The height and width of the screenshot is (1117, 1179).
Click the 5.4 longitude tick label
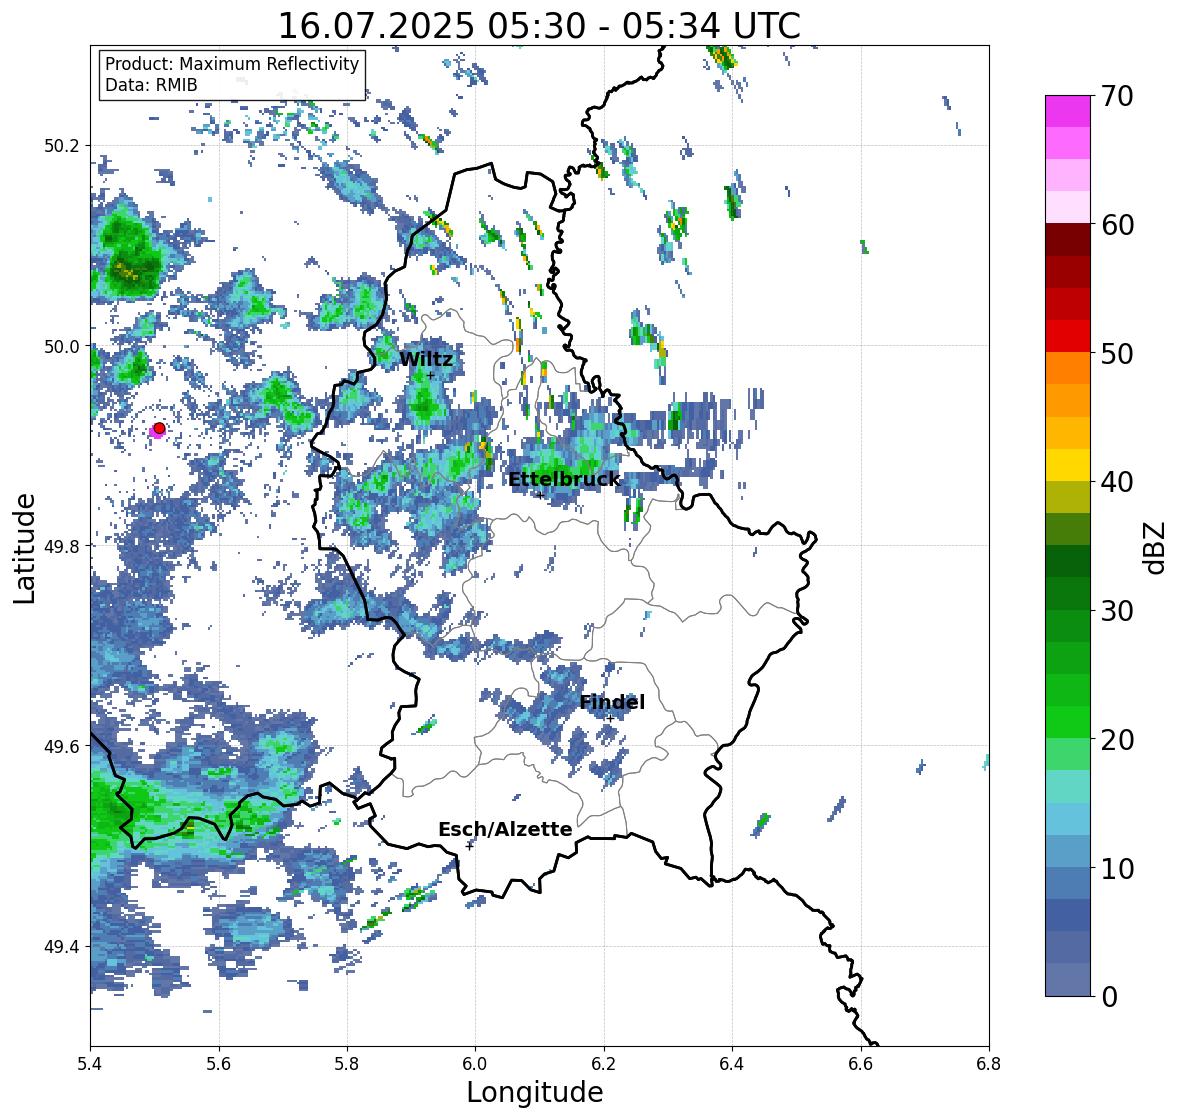[89, 1064]
